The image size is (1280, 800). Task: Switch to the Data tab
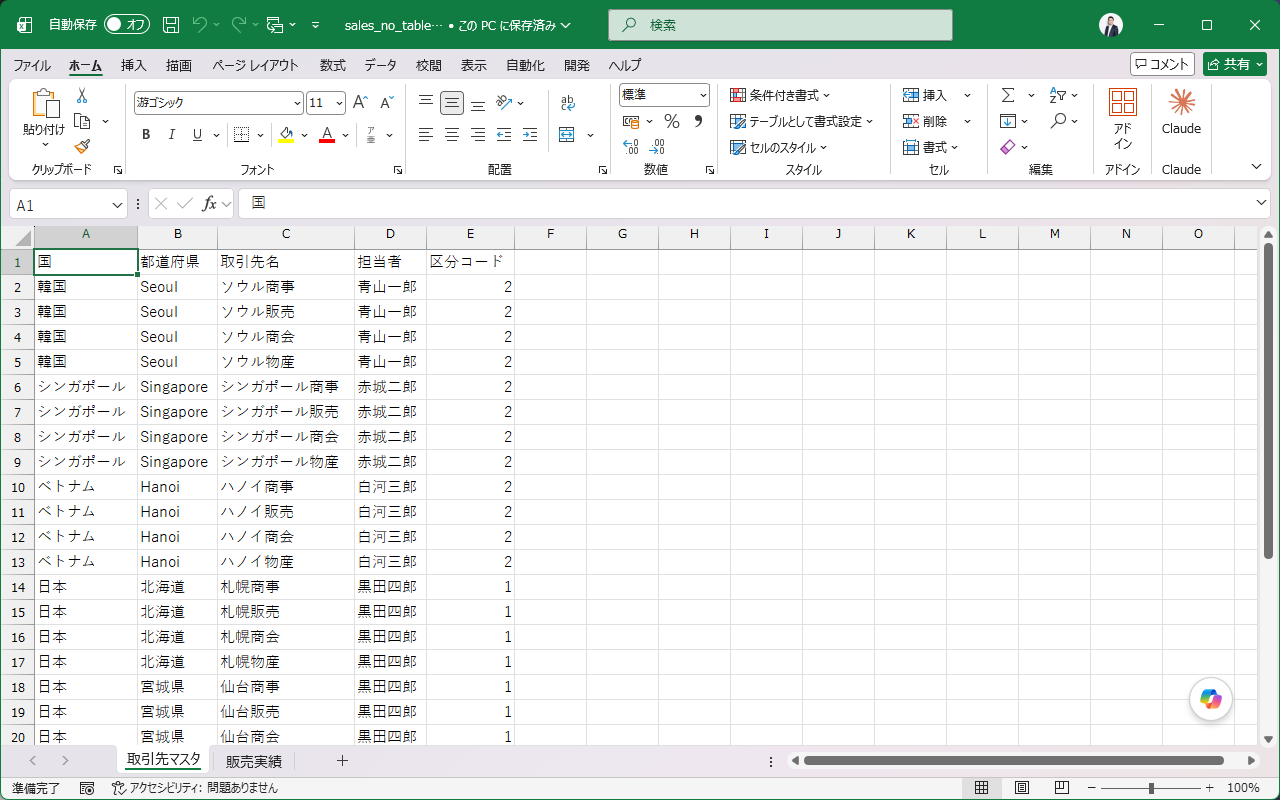coord(380,65)
